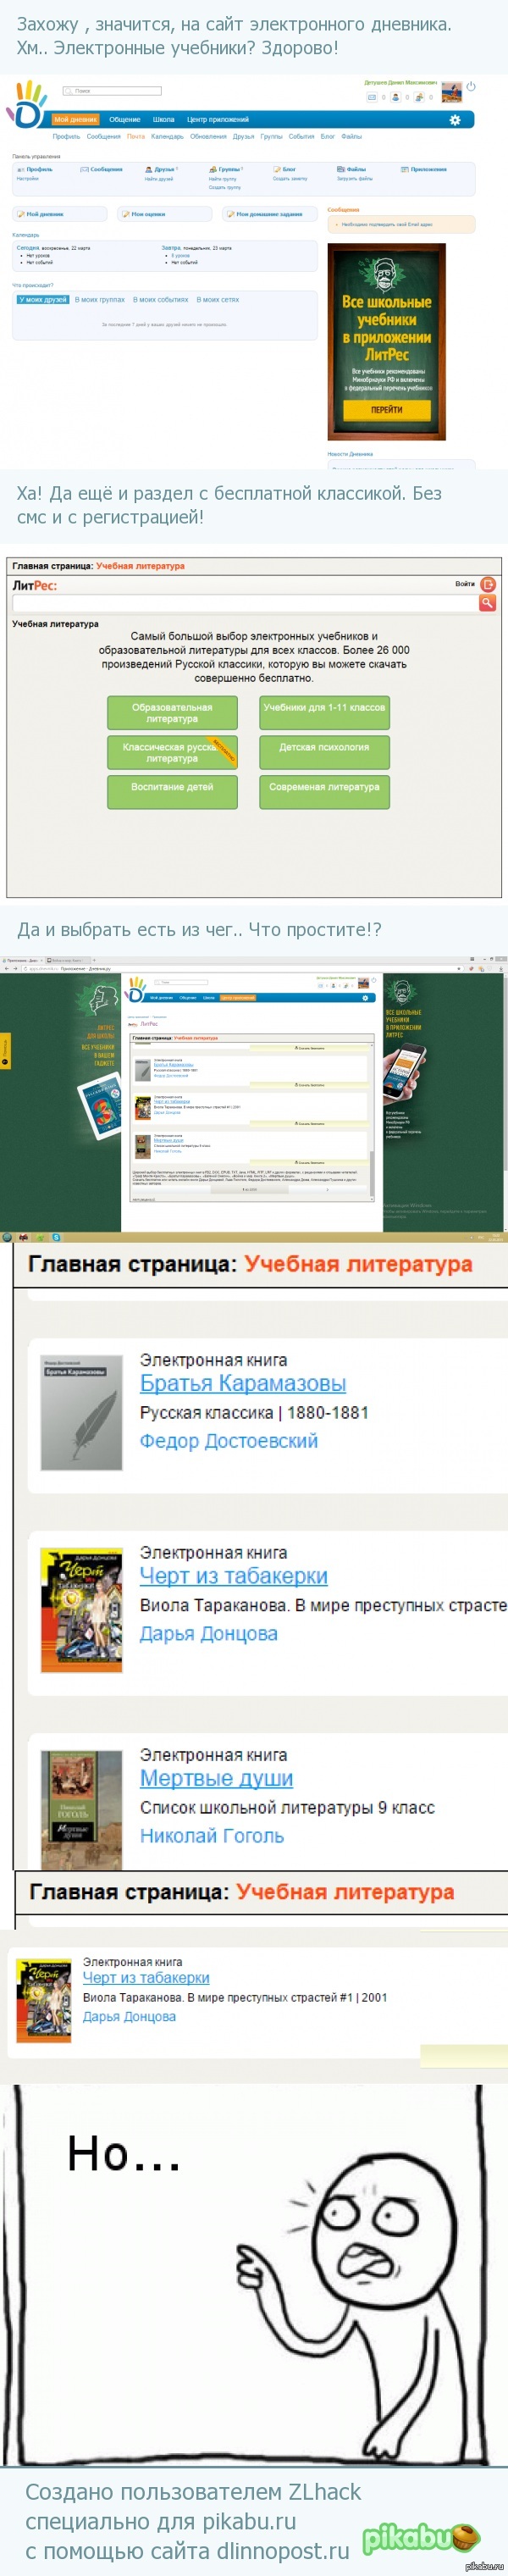Screen dimensions: 508x2576
Task: Click the "ЛитРес:" logo in the app
Action: click(x=34, y=586)
